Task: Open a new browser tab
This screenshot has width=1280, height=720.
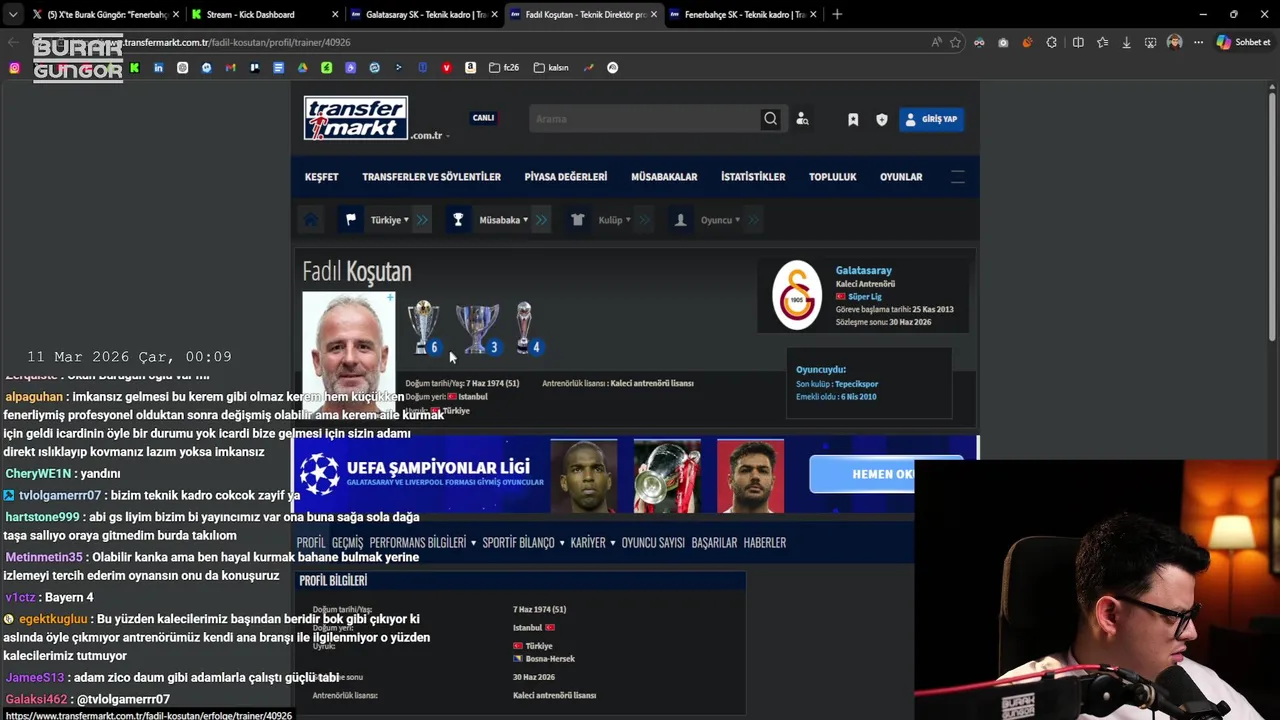Action: click(x=837, y=15)
